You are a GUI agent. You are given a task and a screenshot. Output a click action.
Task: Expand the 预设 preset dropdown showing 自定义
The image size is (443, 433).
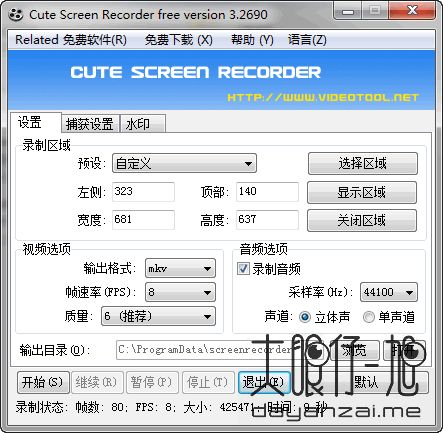click(x=184, y=163)
